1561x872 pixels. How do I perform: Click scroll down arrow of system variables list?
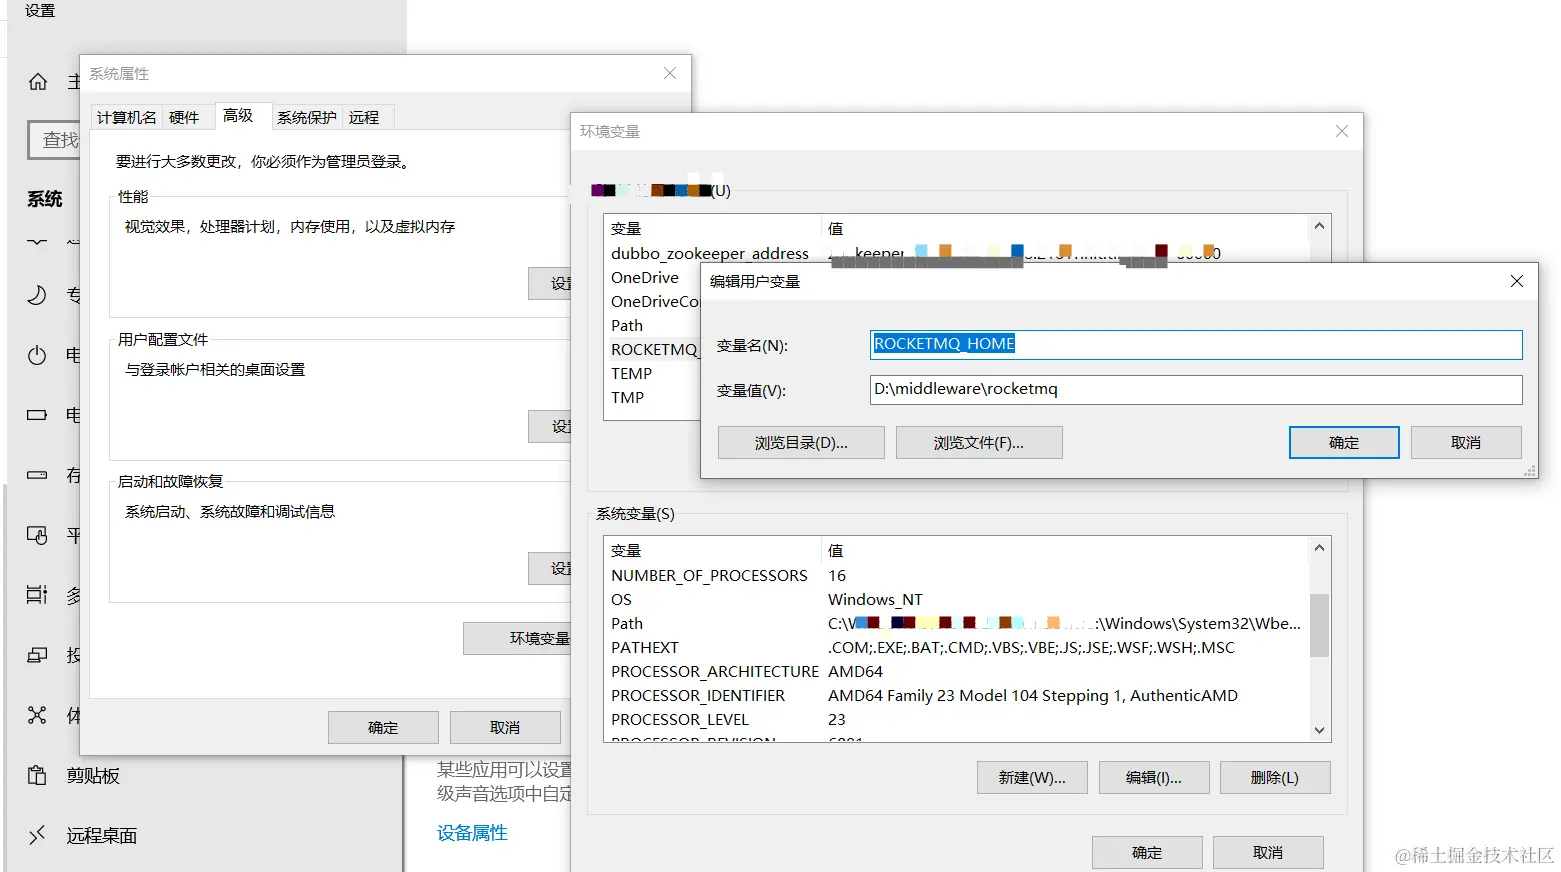click(1319, 730)
